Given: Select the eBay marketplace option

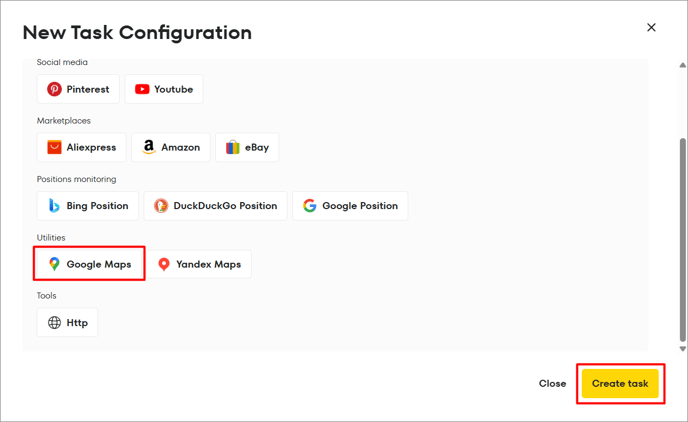Looking at the screenshot, I should pos(247,147).
